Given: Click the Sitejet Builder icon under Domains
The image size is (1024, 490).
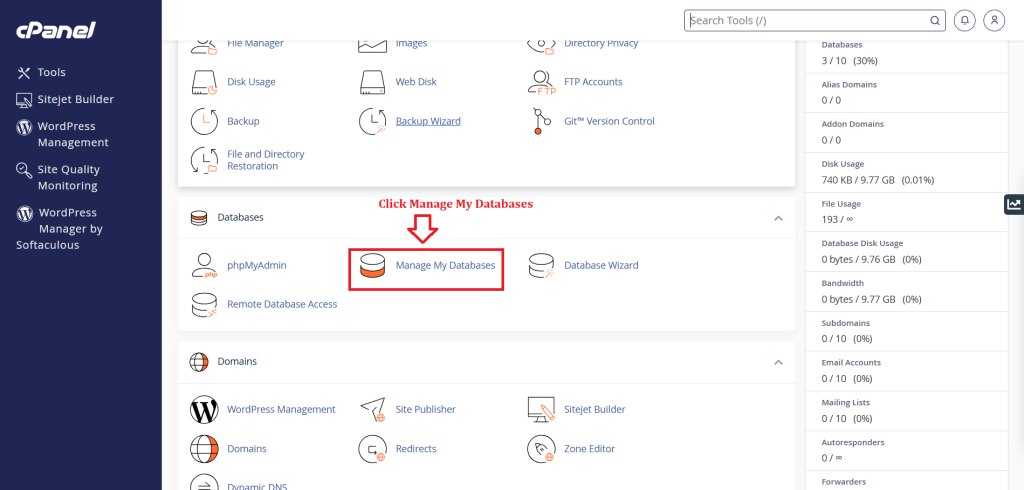Looking at the screenshot, I should click(x=541, y=410).
